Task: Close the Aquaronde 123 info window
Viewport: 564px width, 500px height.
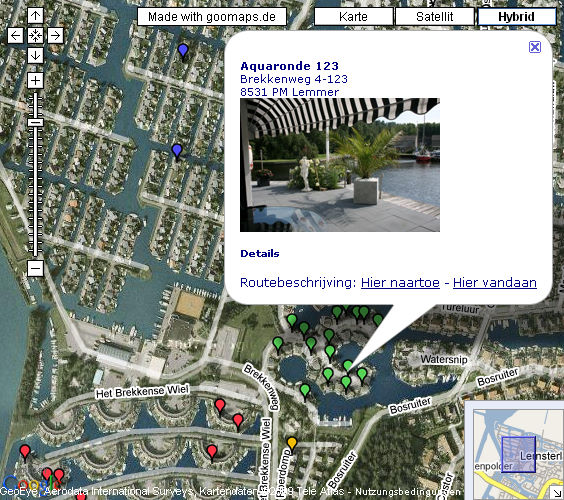Action: 535,47
